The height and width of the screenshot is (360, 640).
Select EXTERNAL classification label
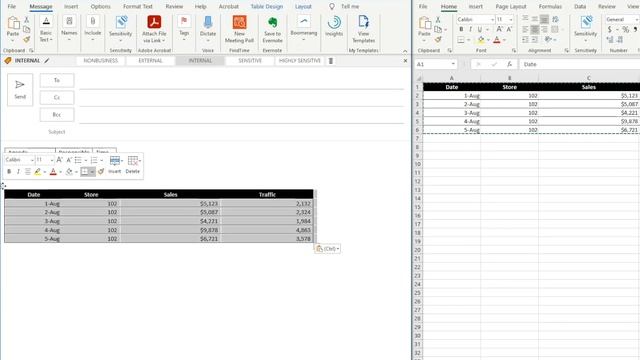pyautogui.click(x=150, y=60)
